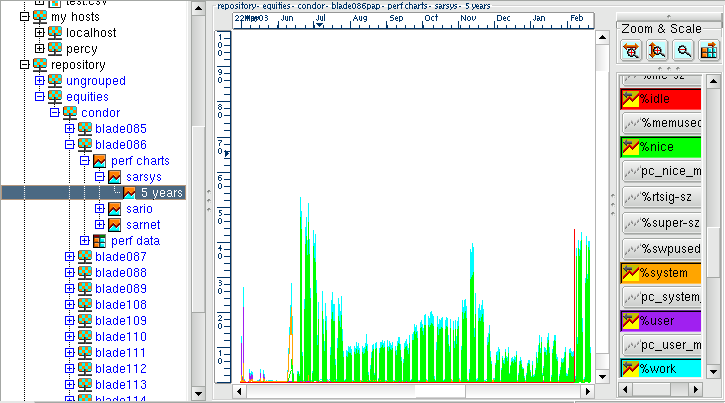Expand the ungrouped tree node
Image resolution: width=725 pixels, height=403 pixels.
coord(40,80)
